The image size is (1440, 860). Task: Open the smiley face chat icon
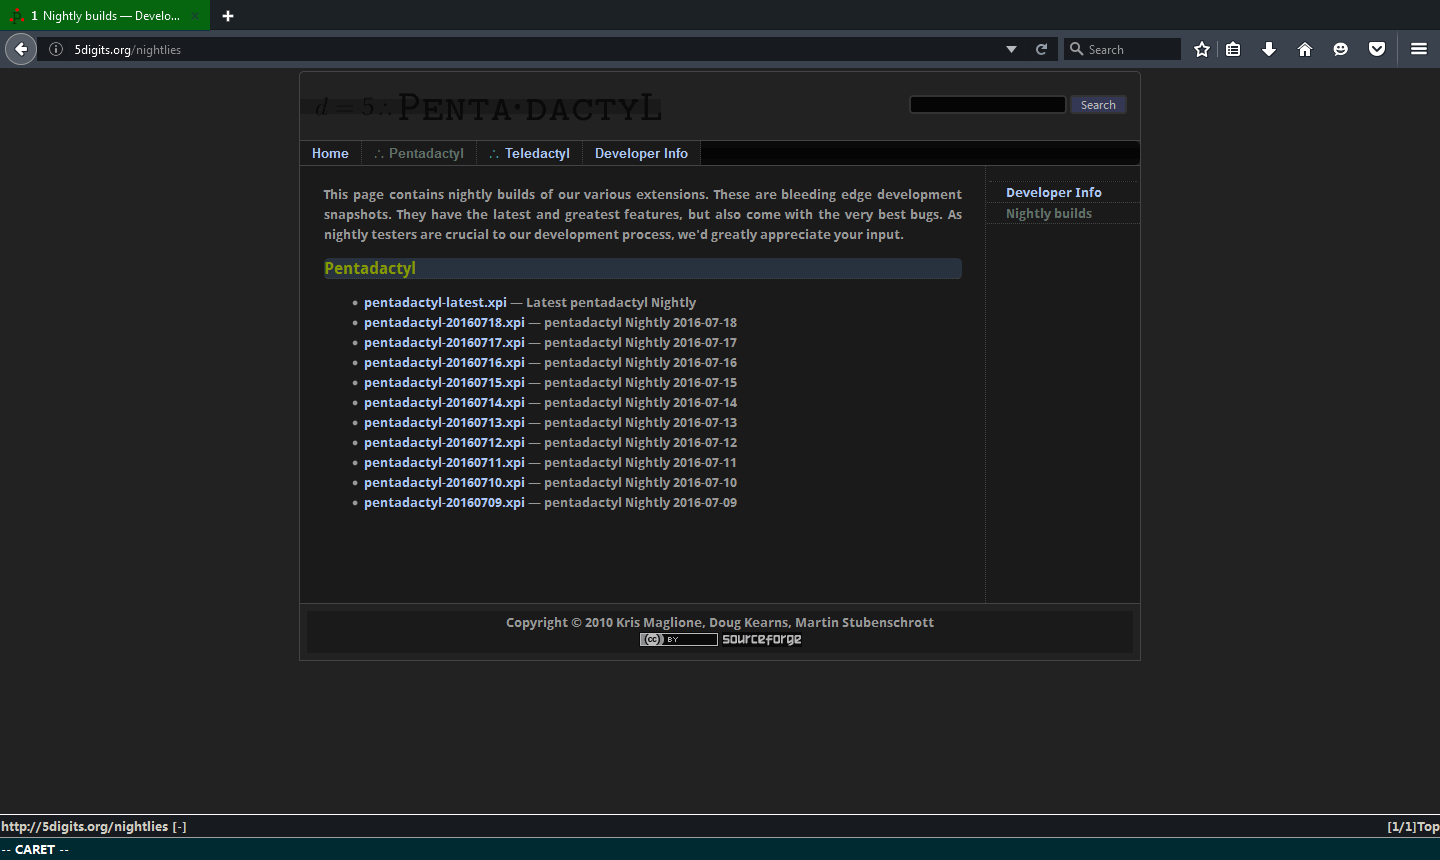1341,49
